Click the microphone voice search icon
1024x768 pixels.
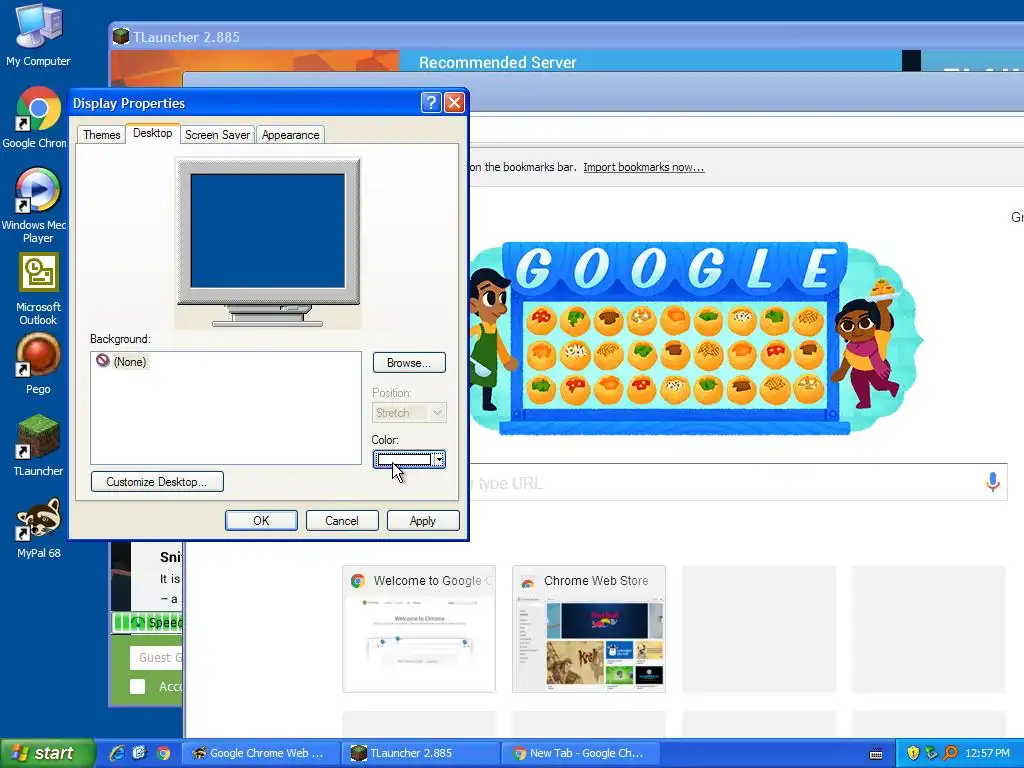pos(993,482)
